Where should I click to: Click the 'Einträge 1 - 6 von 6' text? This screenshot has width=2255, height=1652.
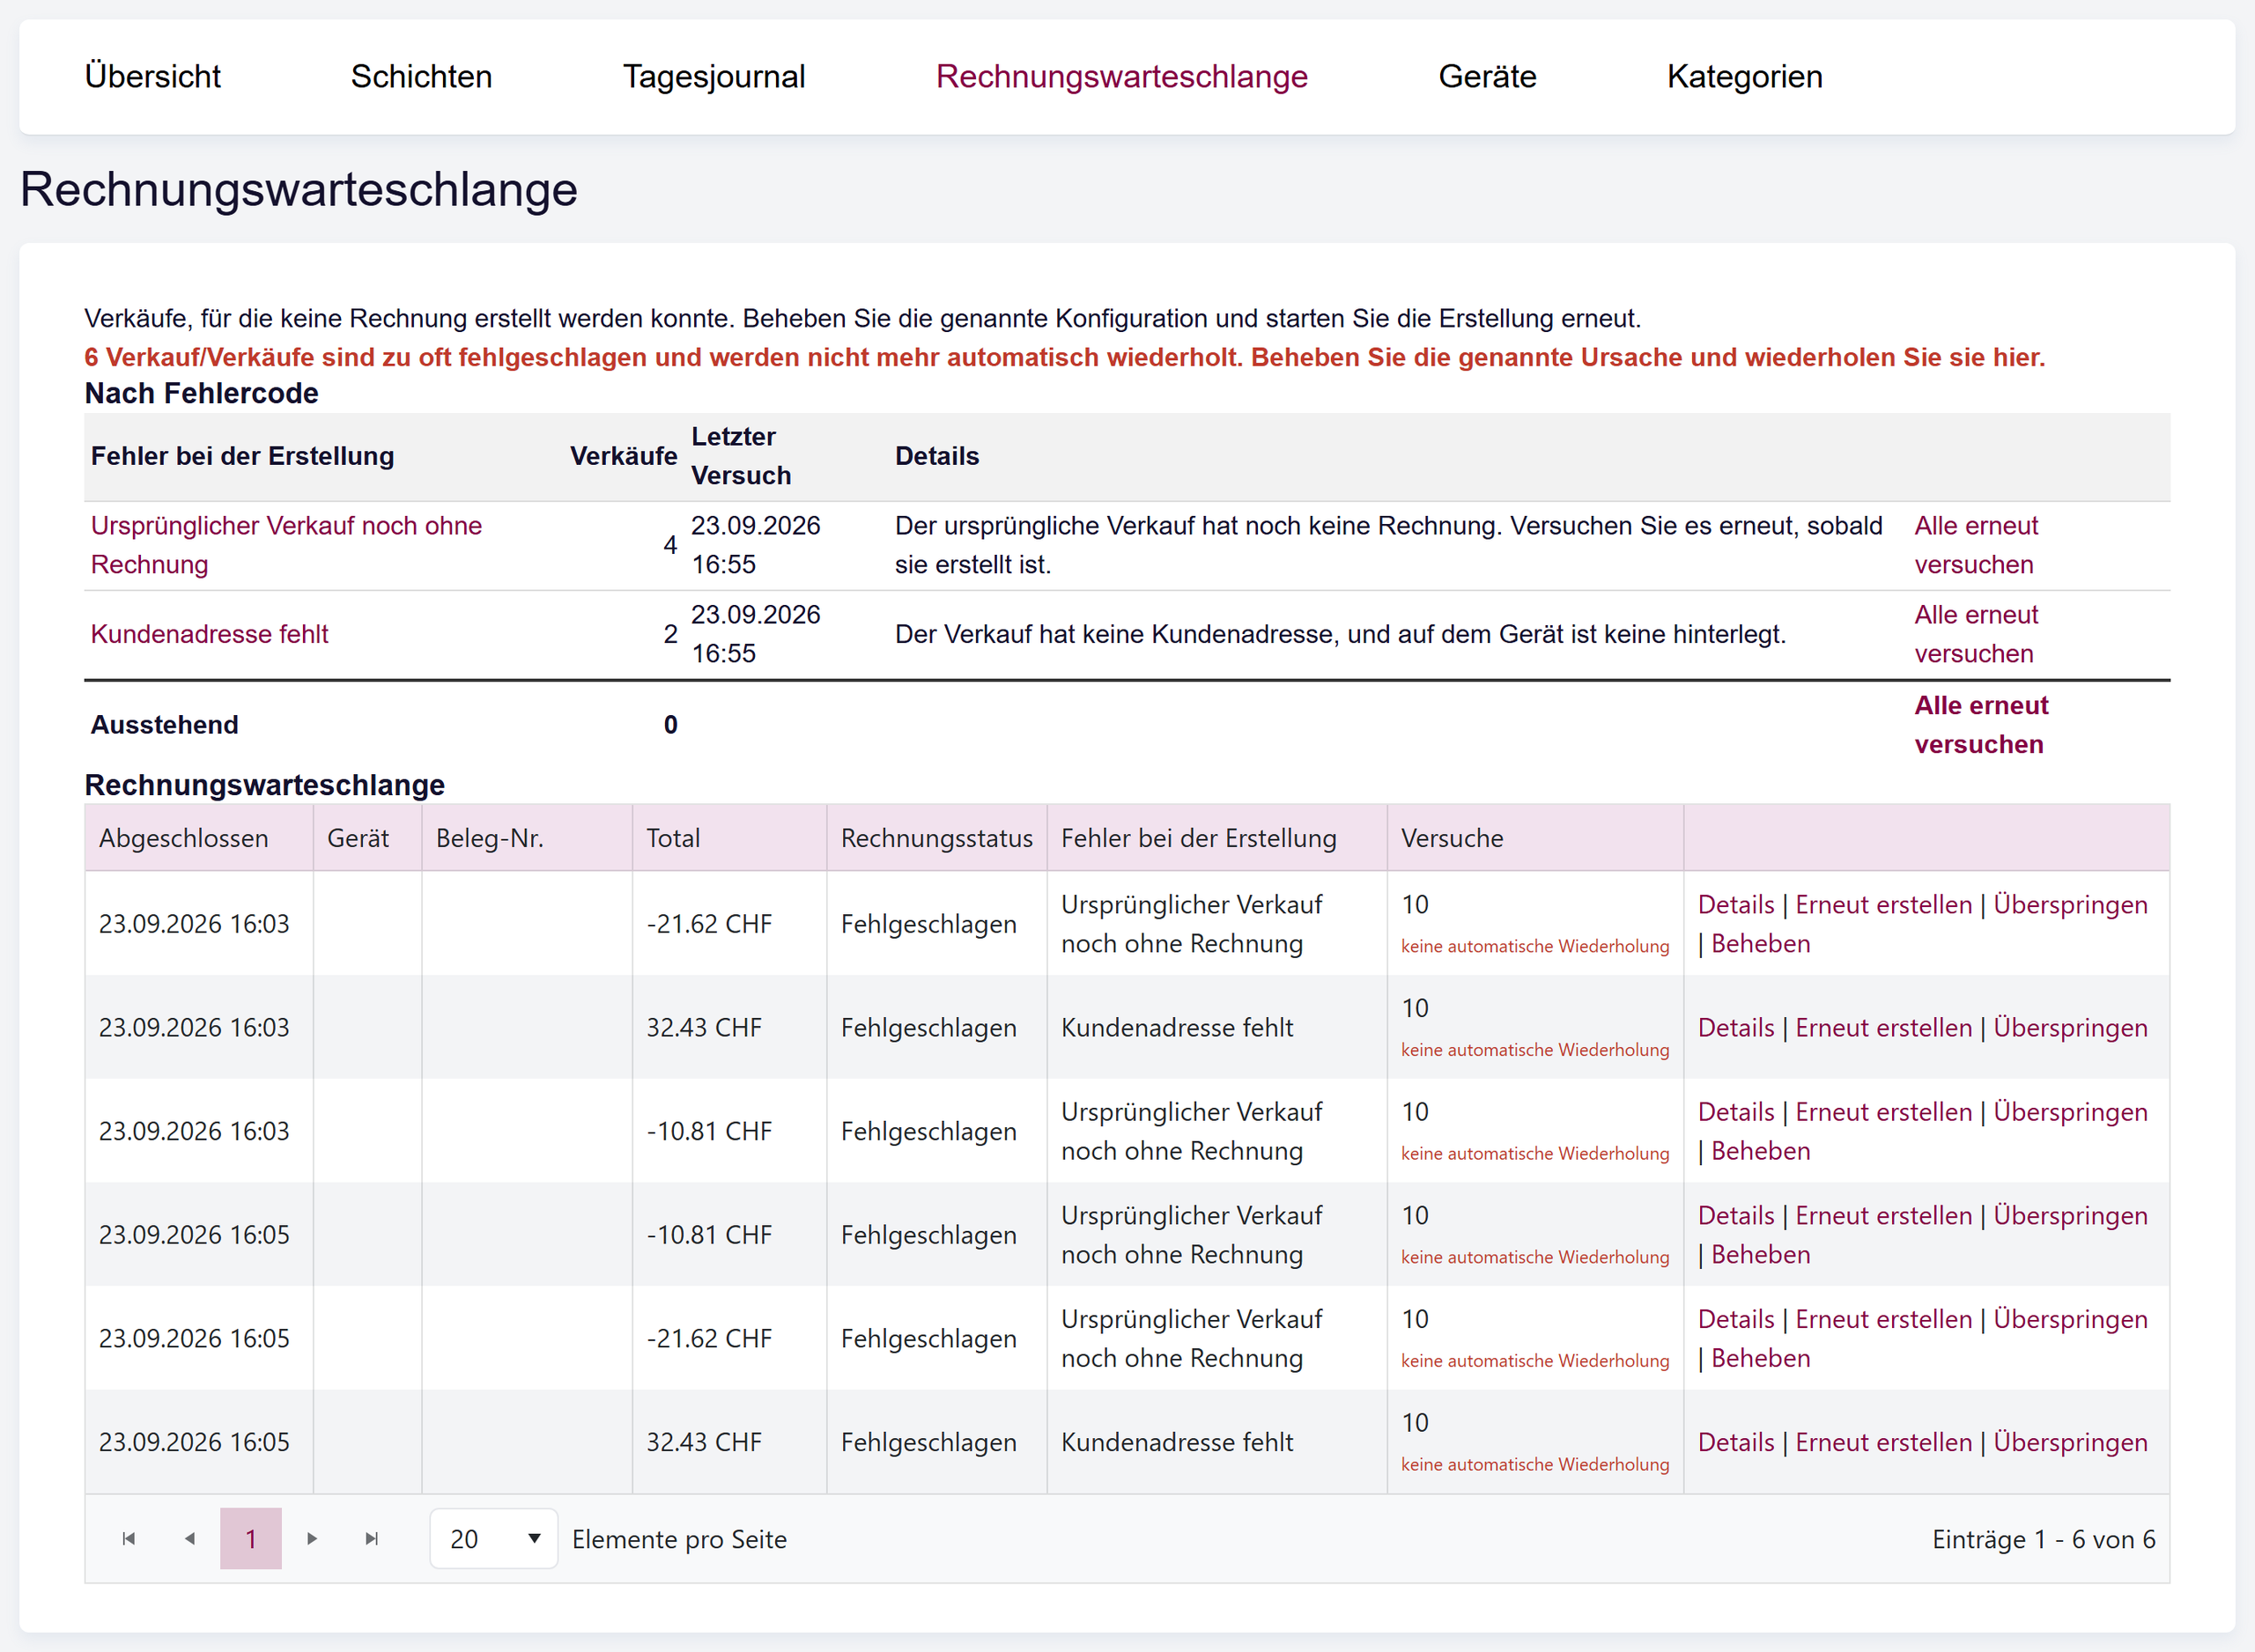click(x=2044, y=1539)
